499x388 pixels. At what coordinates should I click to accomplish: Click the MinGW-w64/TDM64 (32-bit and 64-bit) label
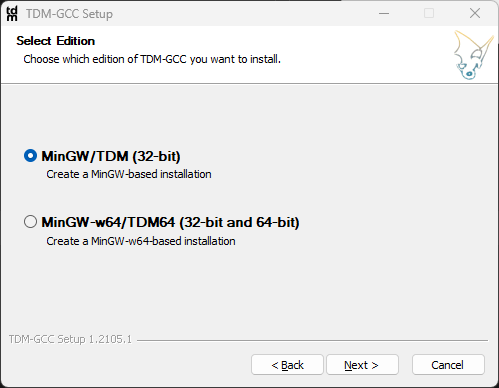170,222
